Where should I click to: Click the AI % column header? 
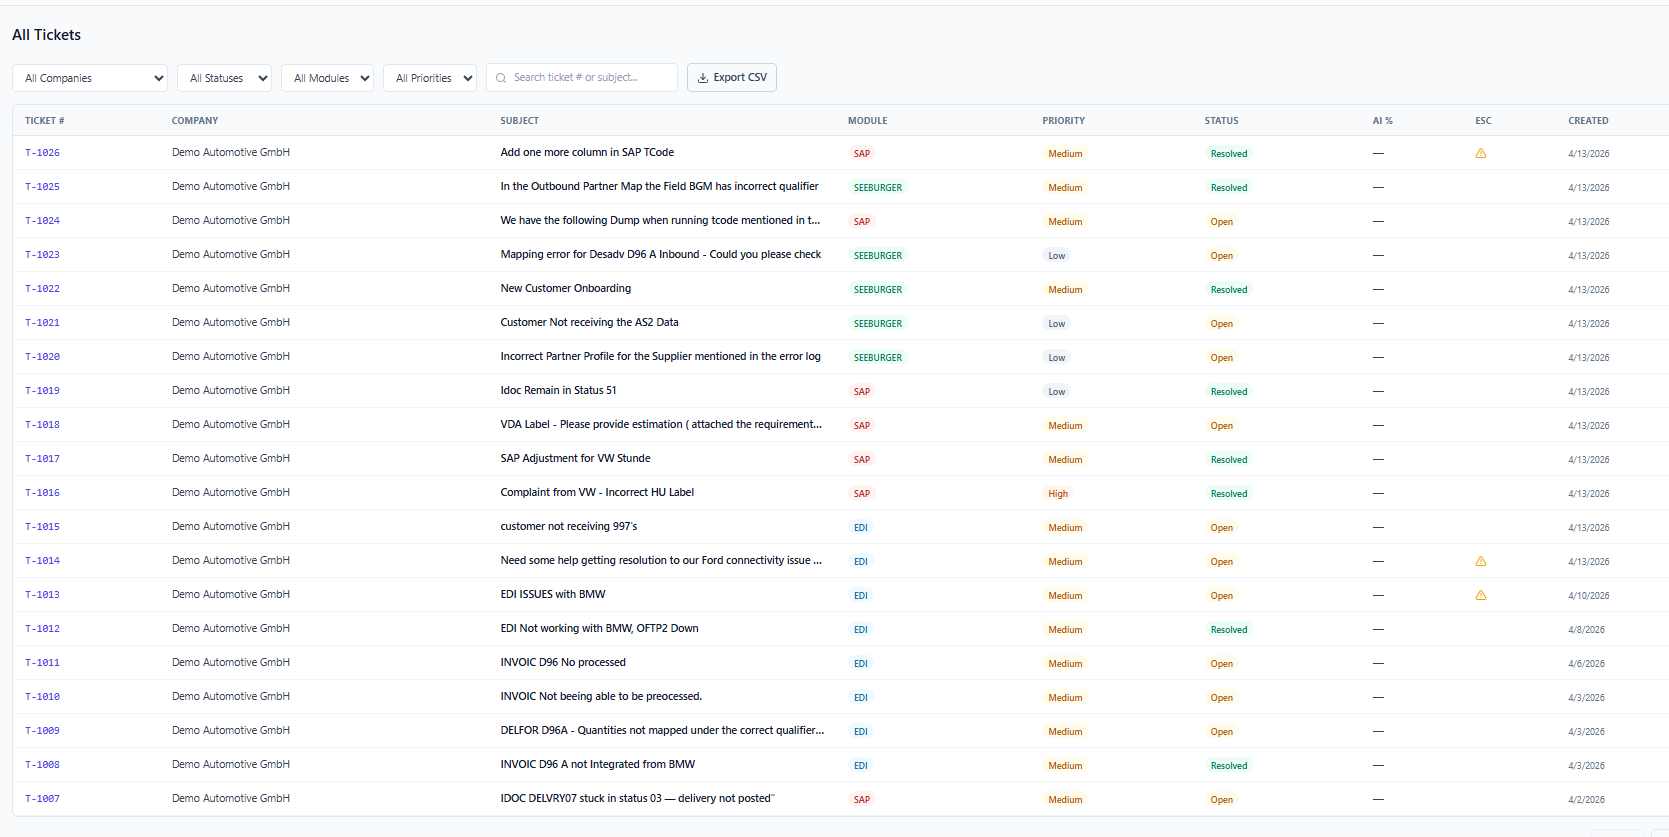(1383, 121)
